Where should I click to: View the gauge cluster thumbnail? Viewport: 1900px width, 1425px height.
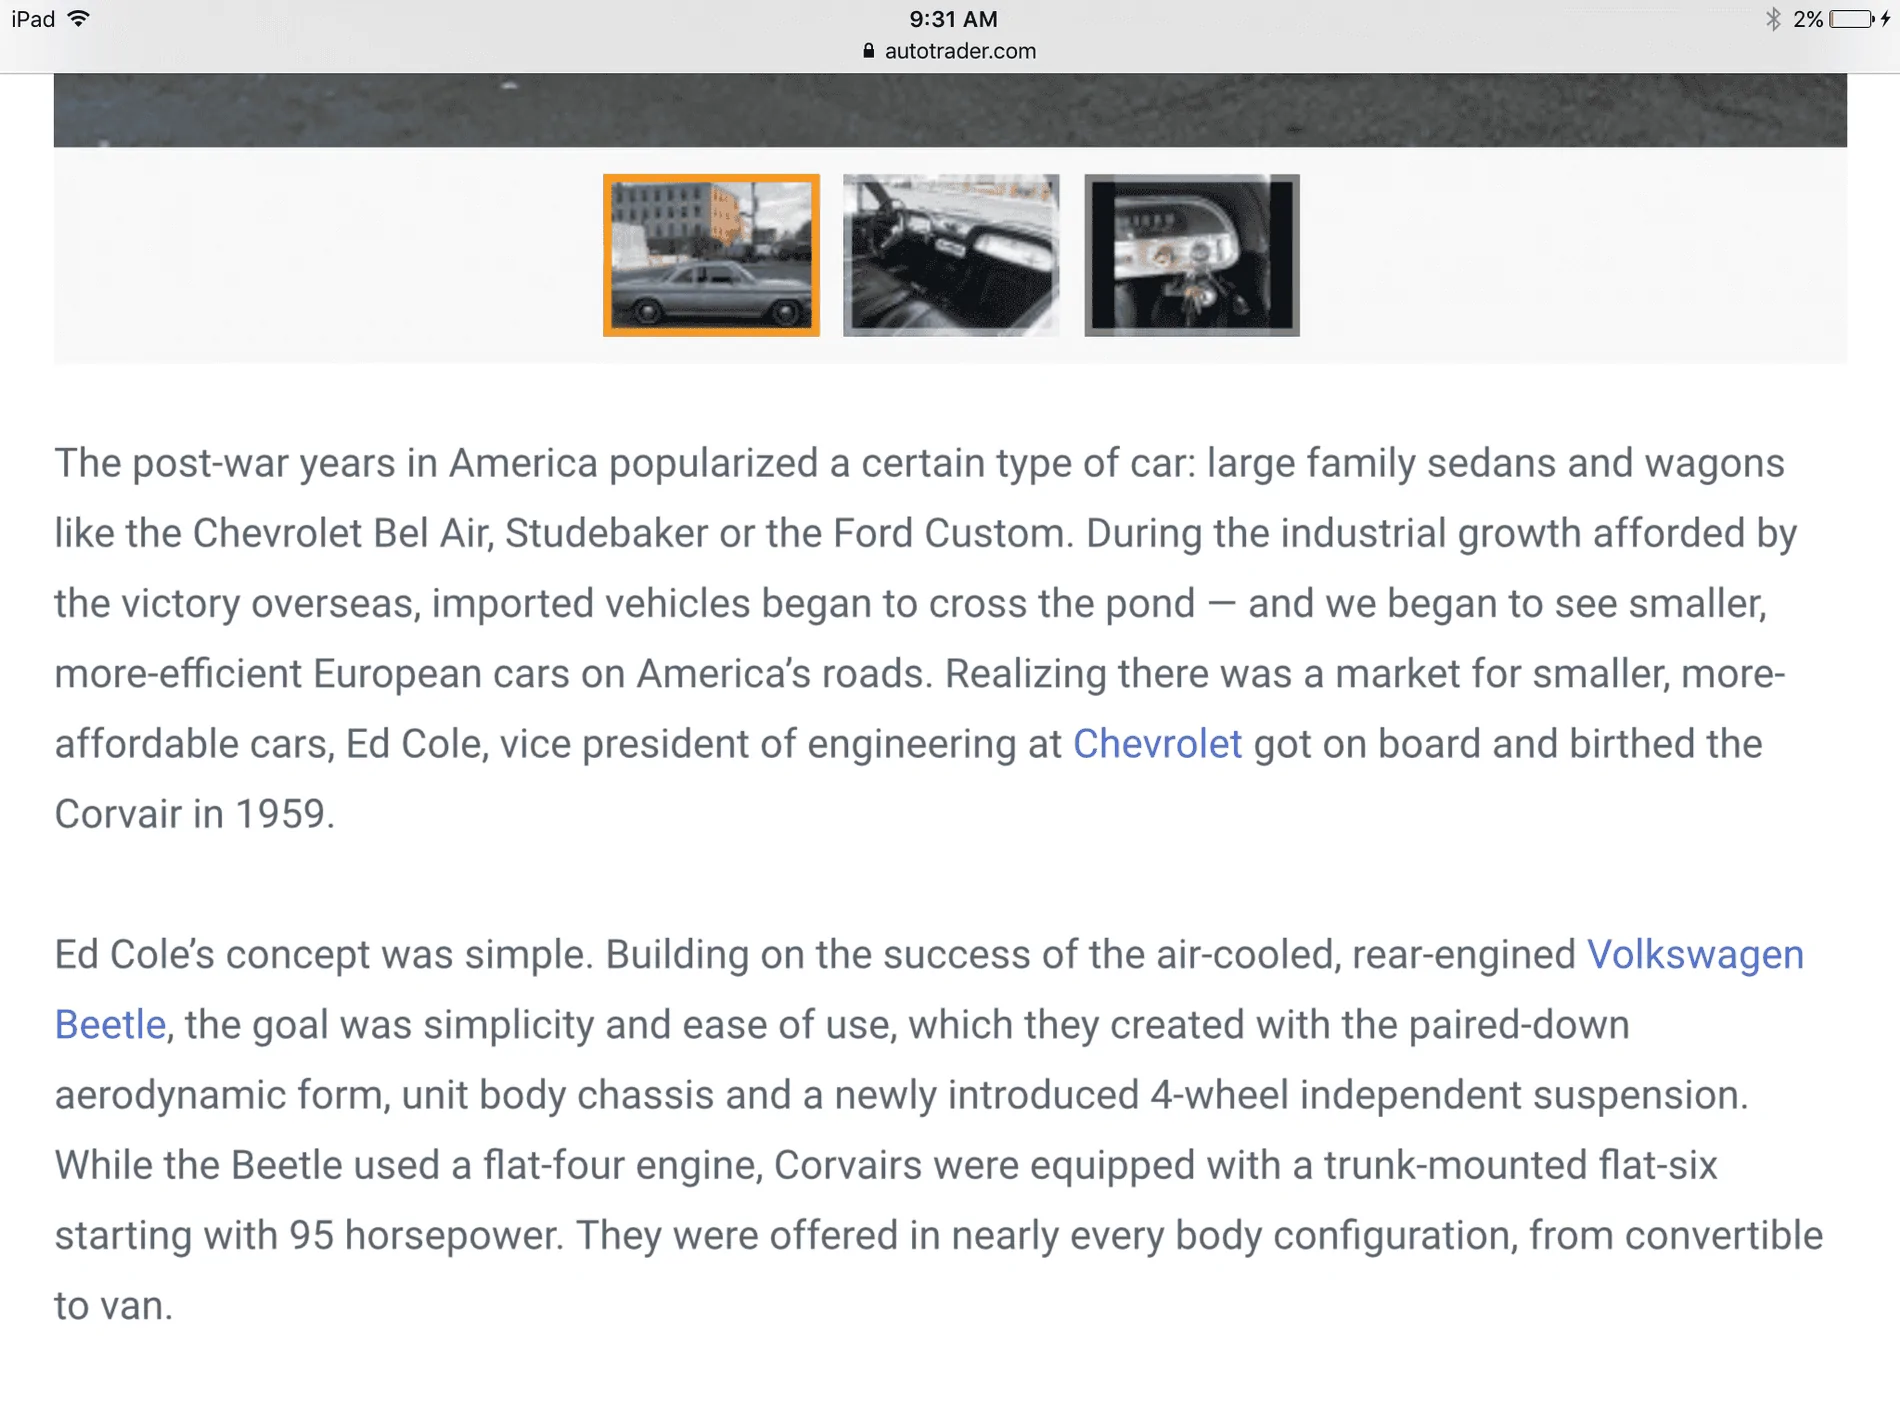pyautogui.click(x=1192, y=255)
